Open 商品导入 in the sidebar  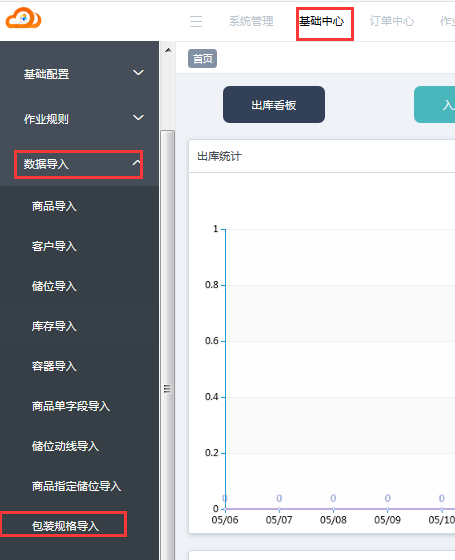coord(54,206)
